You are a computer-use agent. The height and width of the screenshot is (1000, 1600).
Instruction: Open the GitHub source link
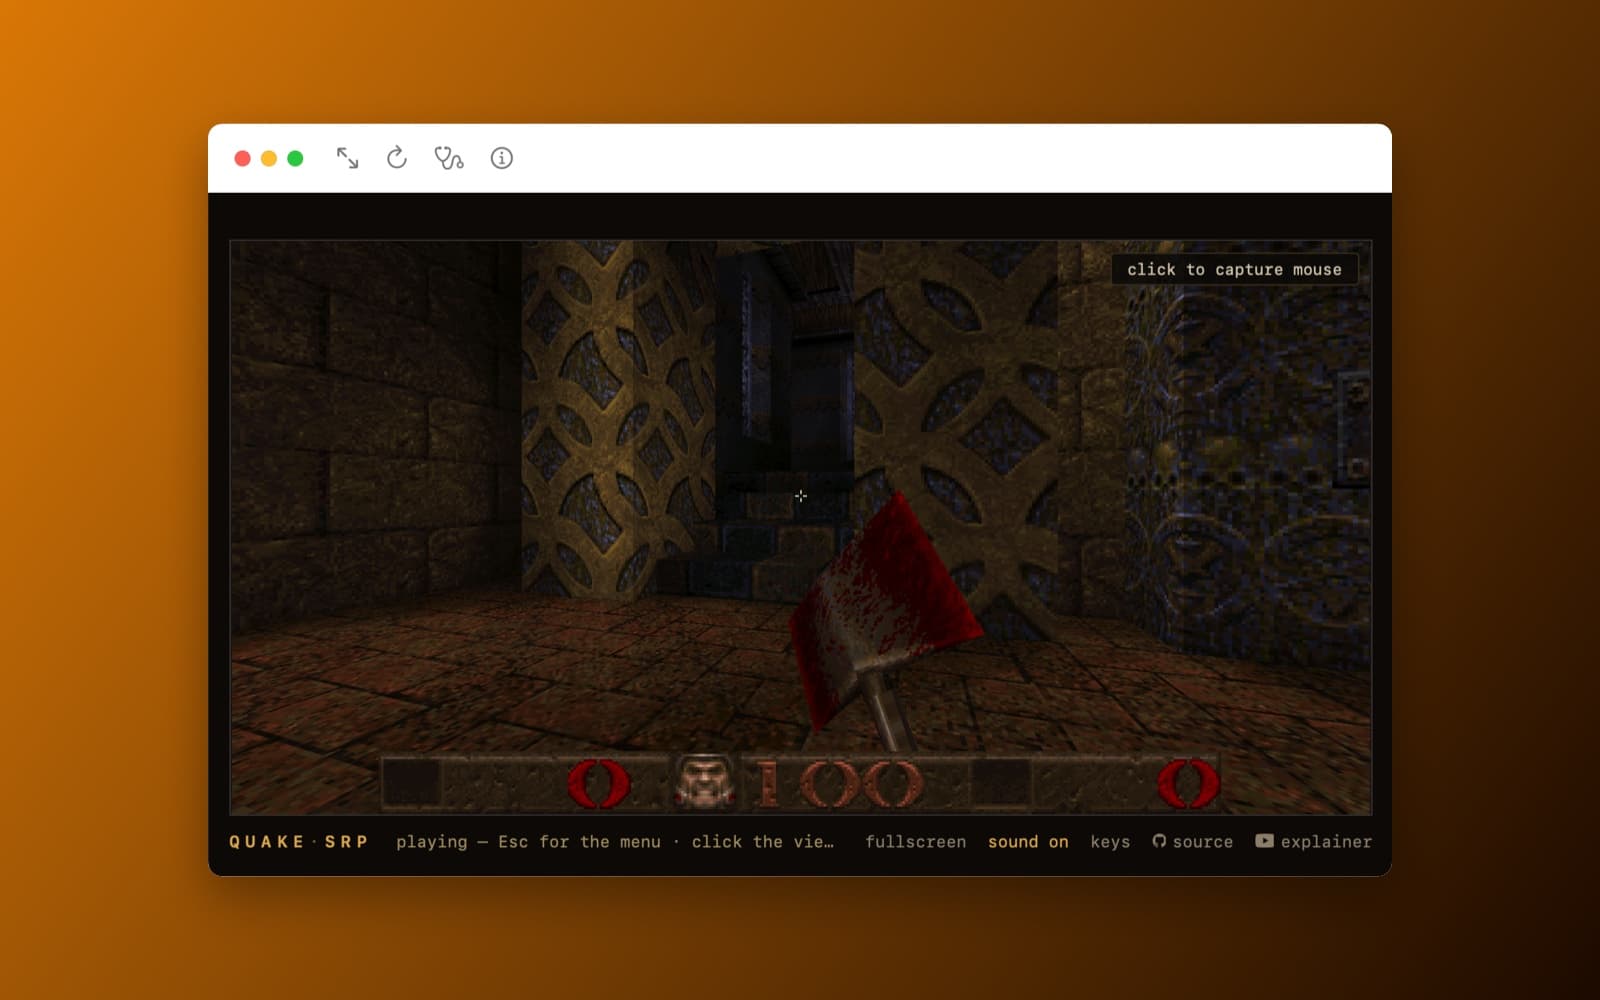(1192, 842)
